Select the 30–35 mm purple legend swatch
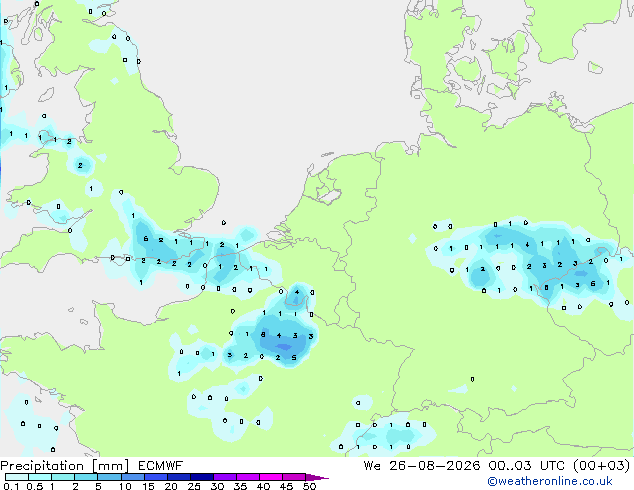The image size is (634, 490). pyautogui.click(x=224, y=477)
